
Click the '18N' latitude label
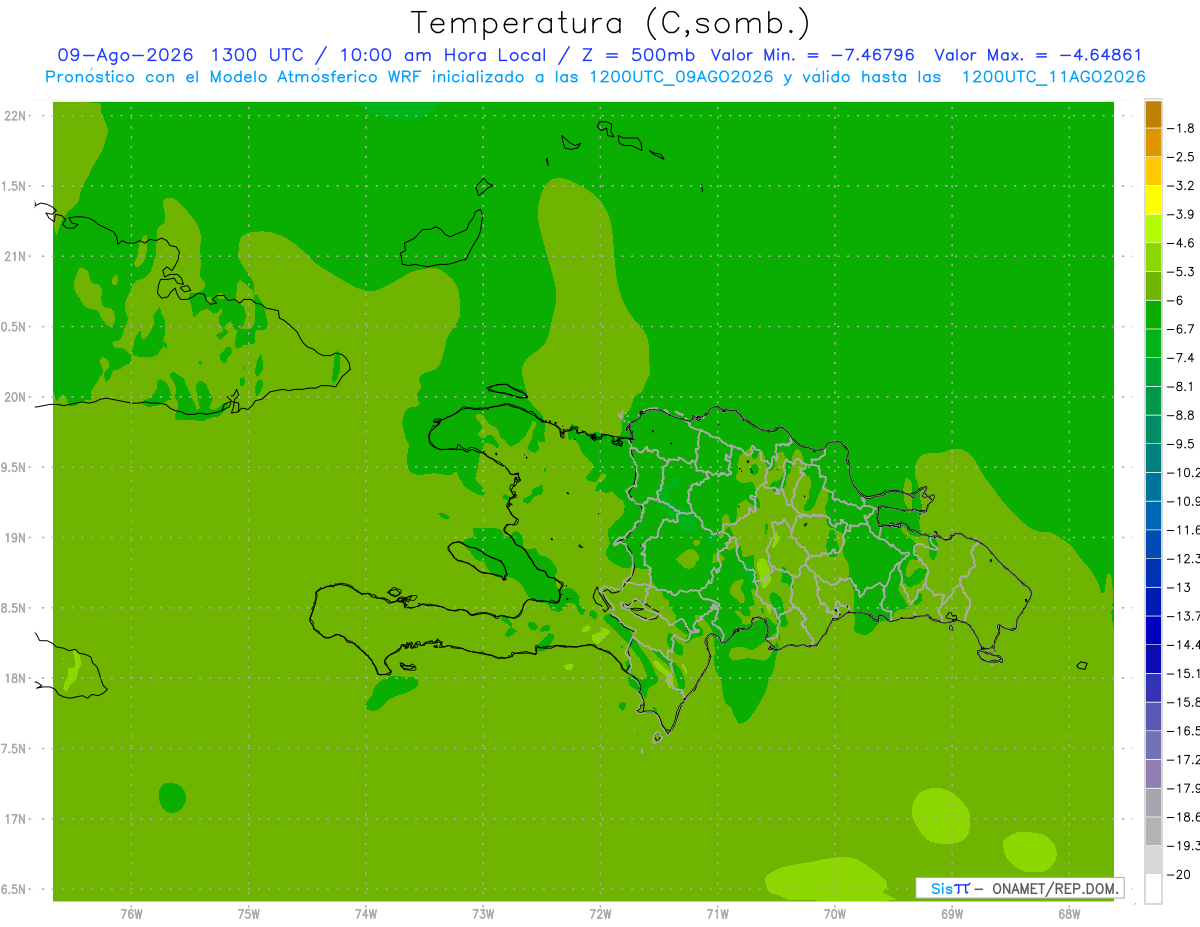pos(15,678)
